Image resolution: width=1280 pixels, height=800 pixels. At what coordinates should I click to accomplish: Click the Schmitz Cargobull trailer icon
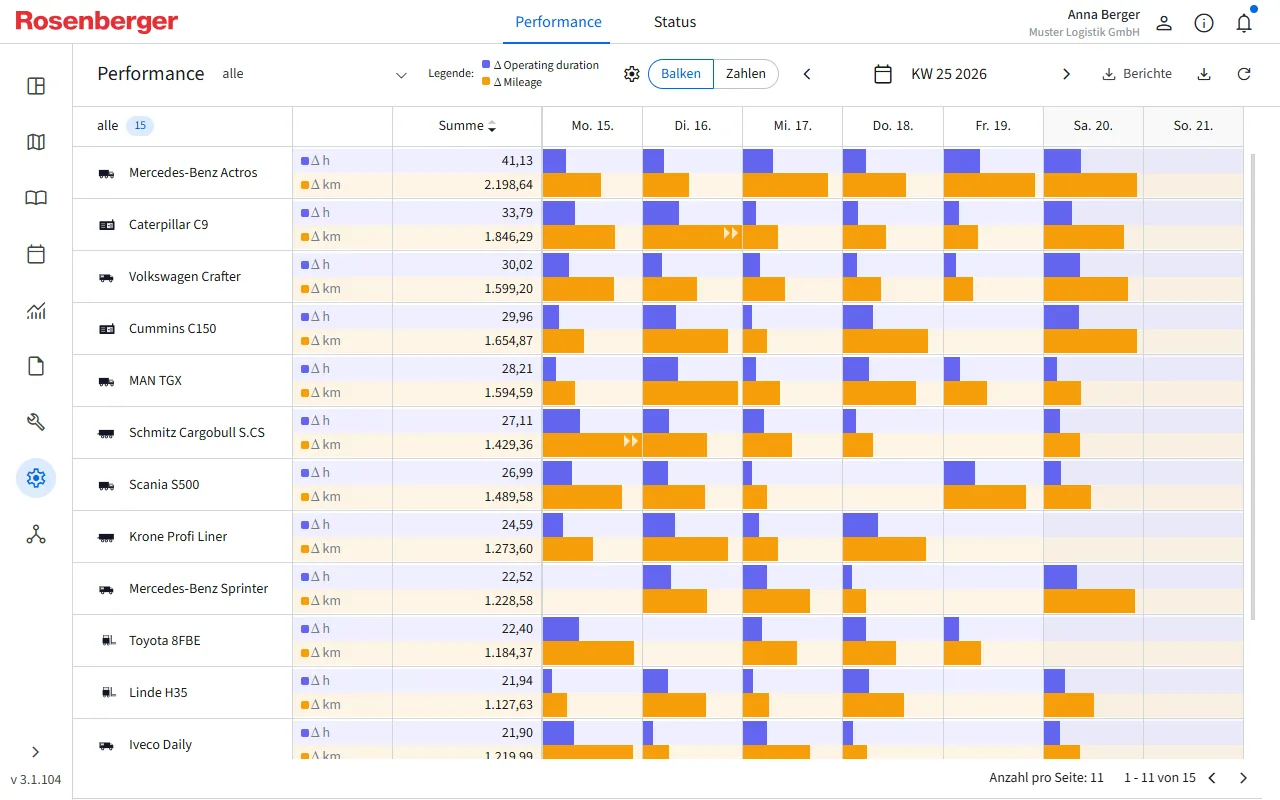click(x=106, y=433)
